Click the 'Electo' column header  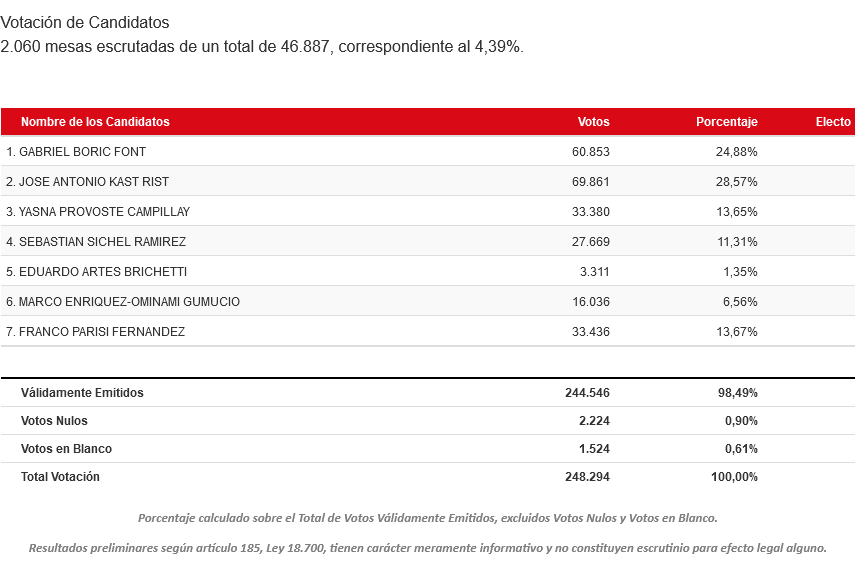(x=833, y=122)
